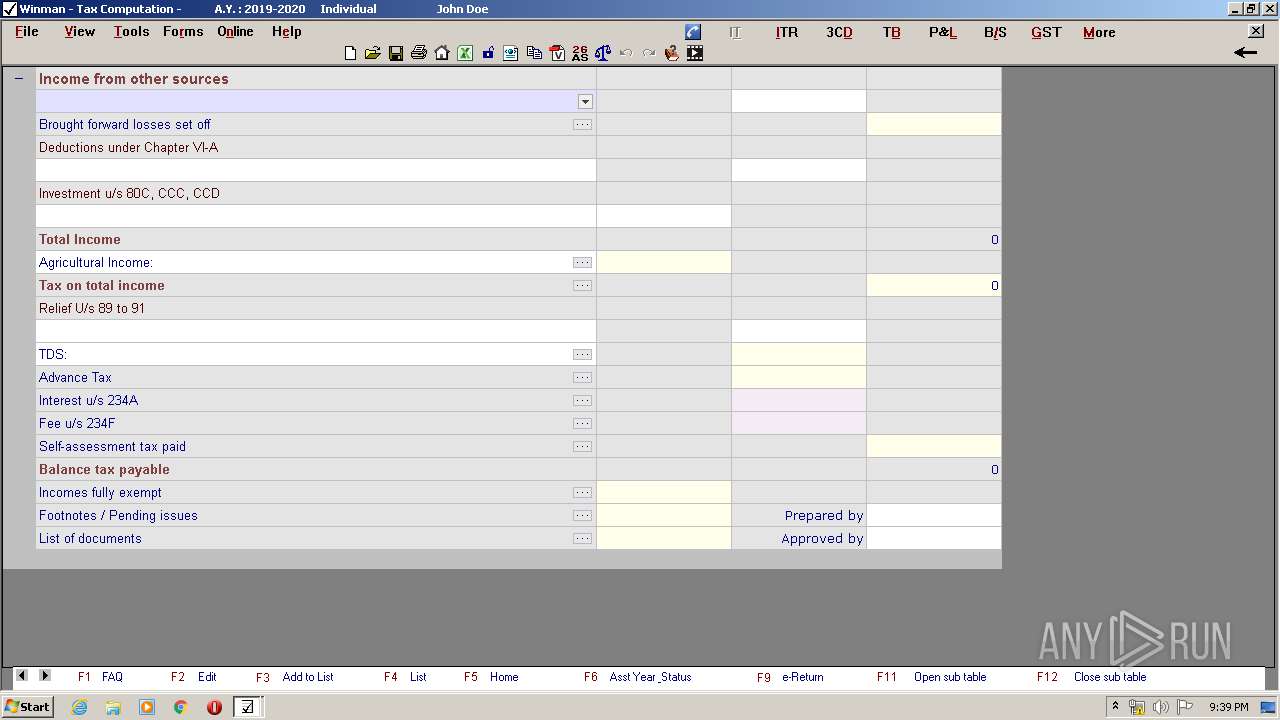Open the 26AS icon

(x=580, y=53)
